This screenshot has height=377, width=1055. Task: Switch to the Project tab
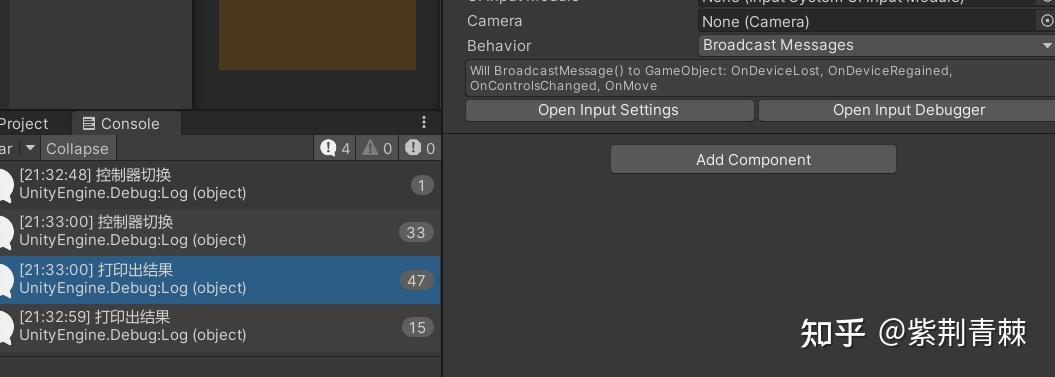(24, 124)
